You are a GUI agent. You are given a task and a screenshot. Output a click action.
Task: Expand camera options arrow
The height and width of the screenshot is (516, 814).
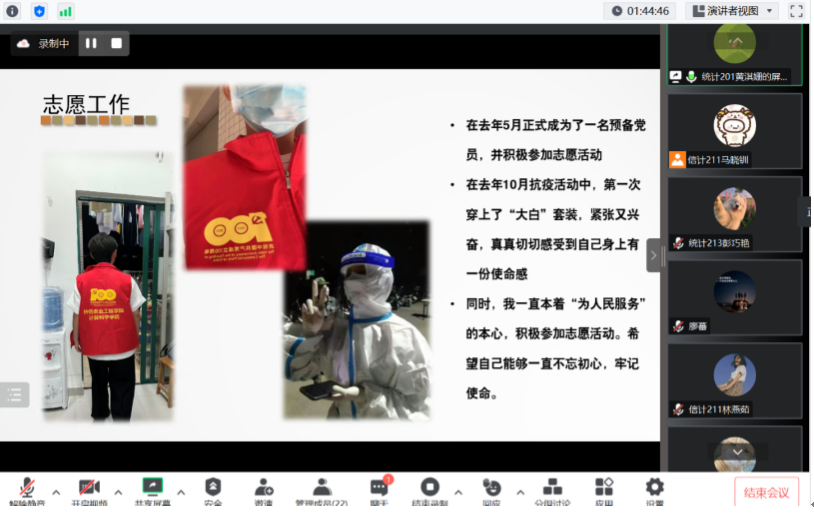pos(118,492)
